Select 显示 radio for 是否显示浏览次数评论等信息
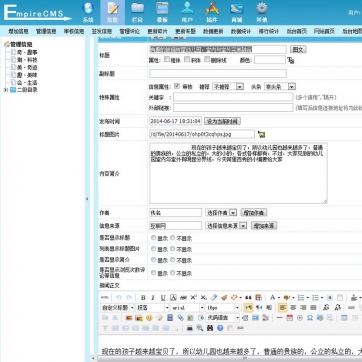Viewport: 362px width, 362px height. pos(153,273)
